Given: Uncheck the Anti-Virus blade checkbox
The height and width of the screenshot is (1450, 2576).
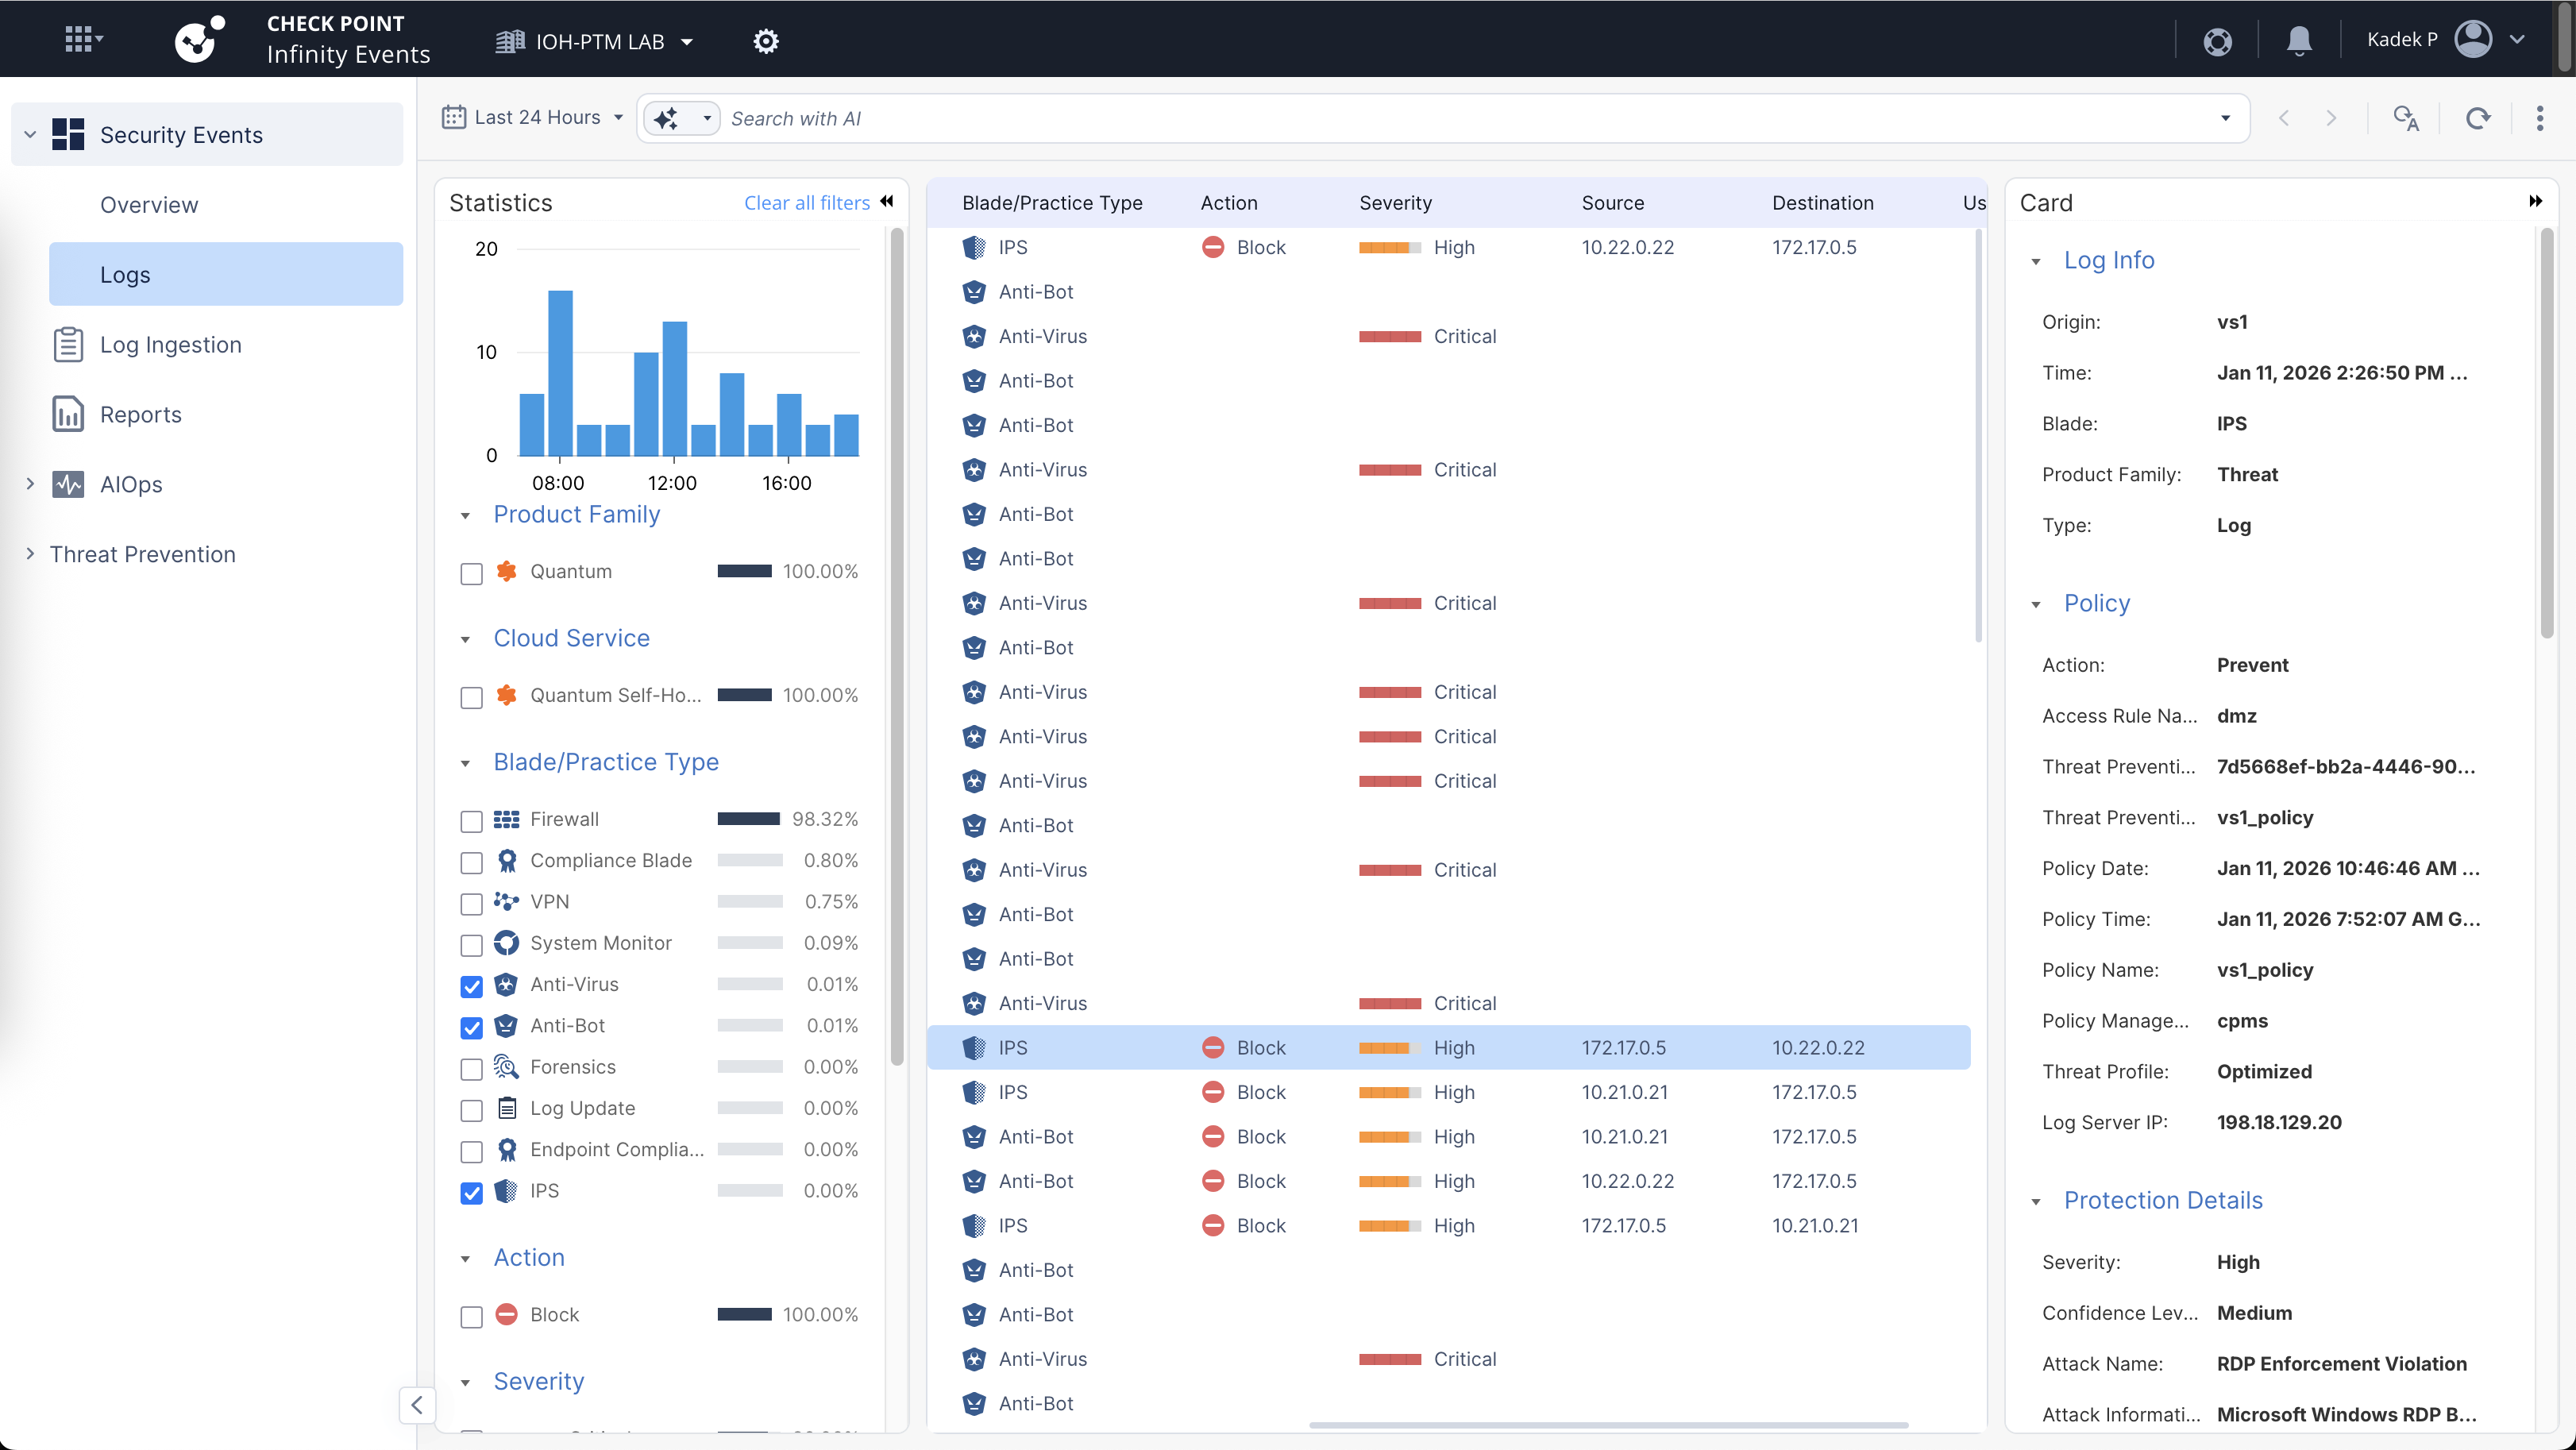Looking at the screenshot, I should 471,986.
